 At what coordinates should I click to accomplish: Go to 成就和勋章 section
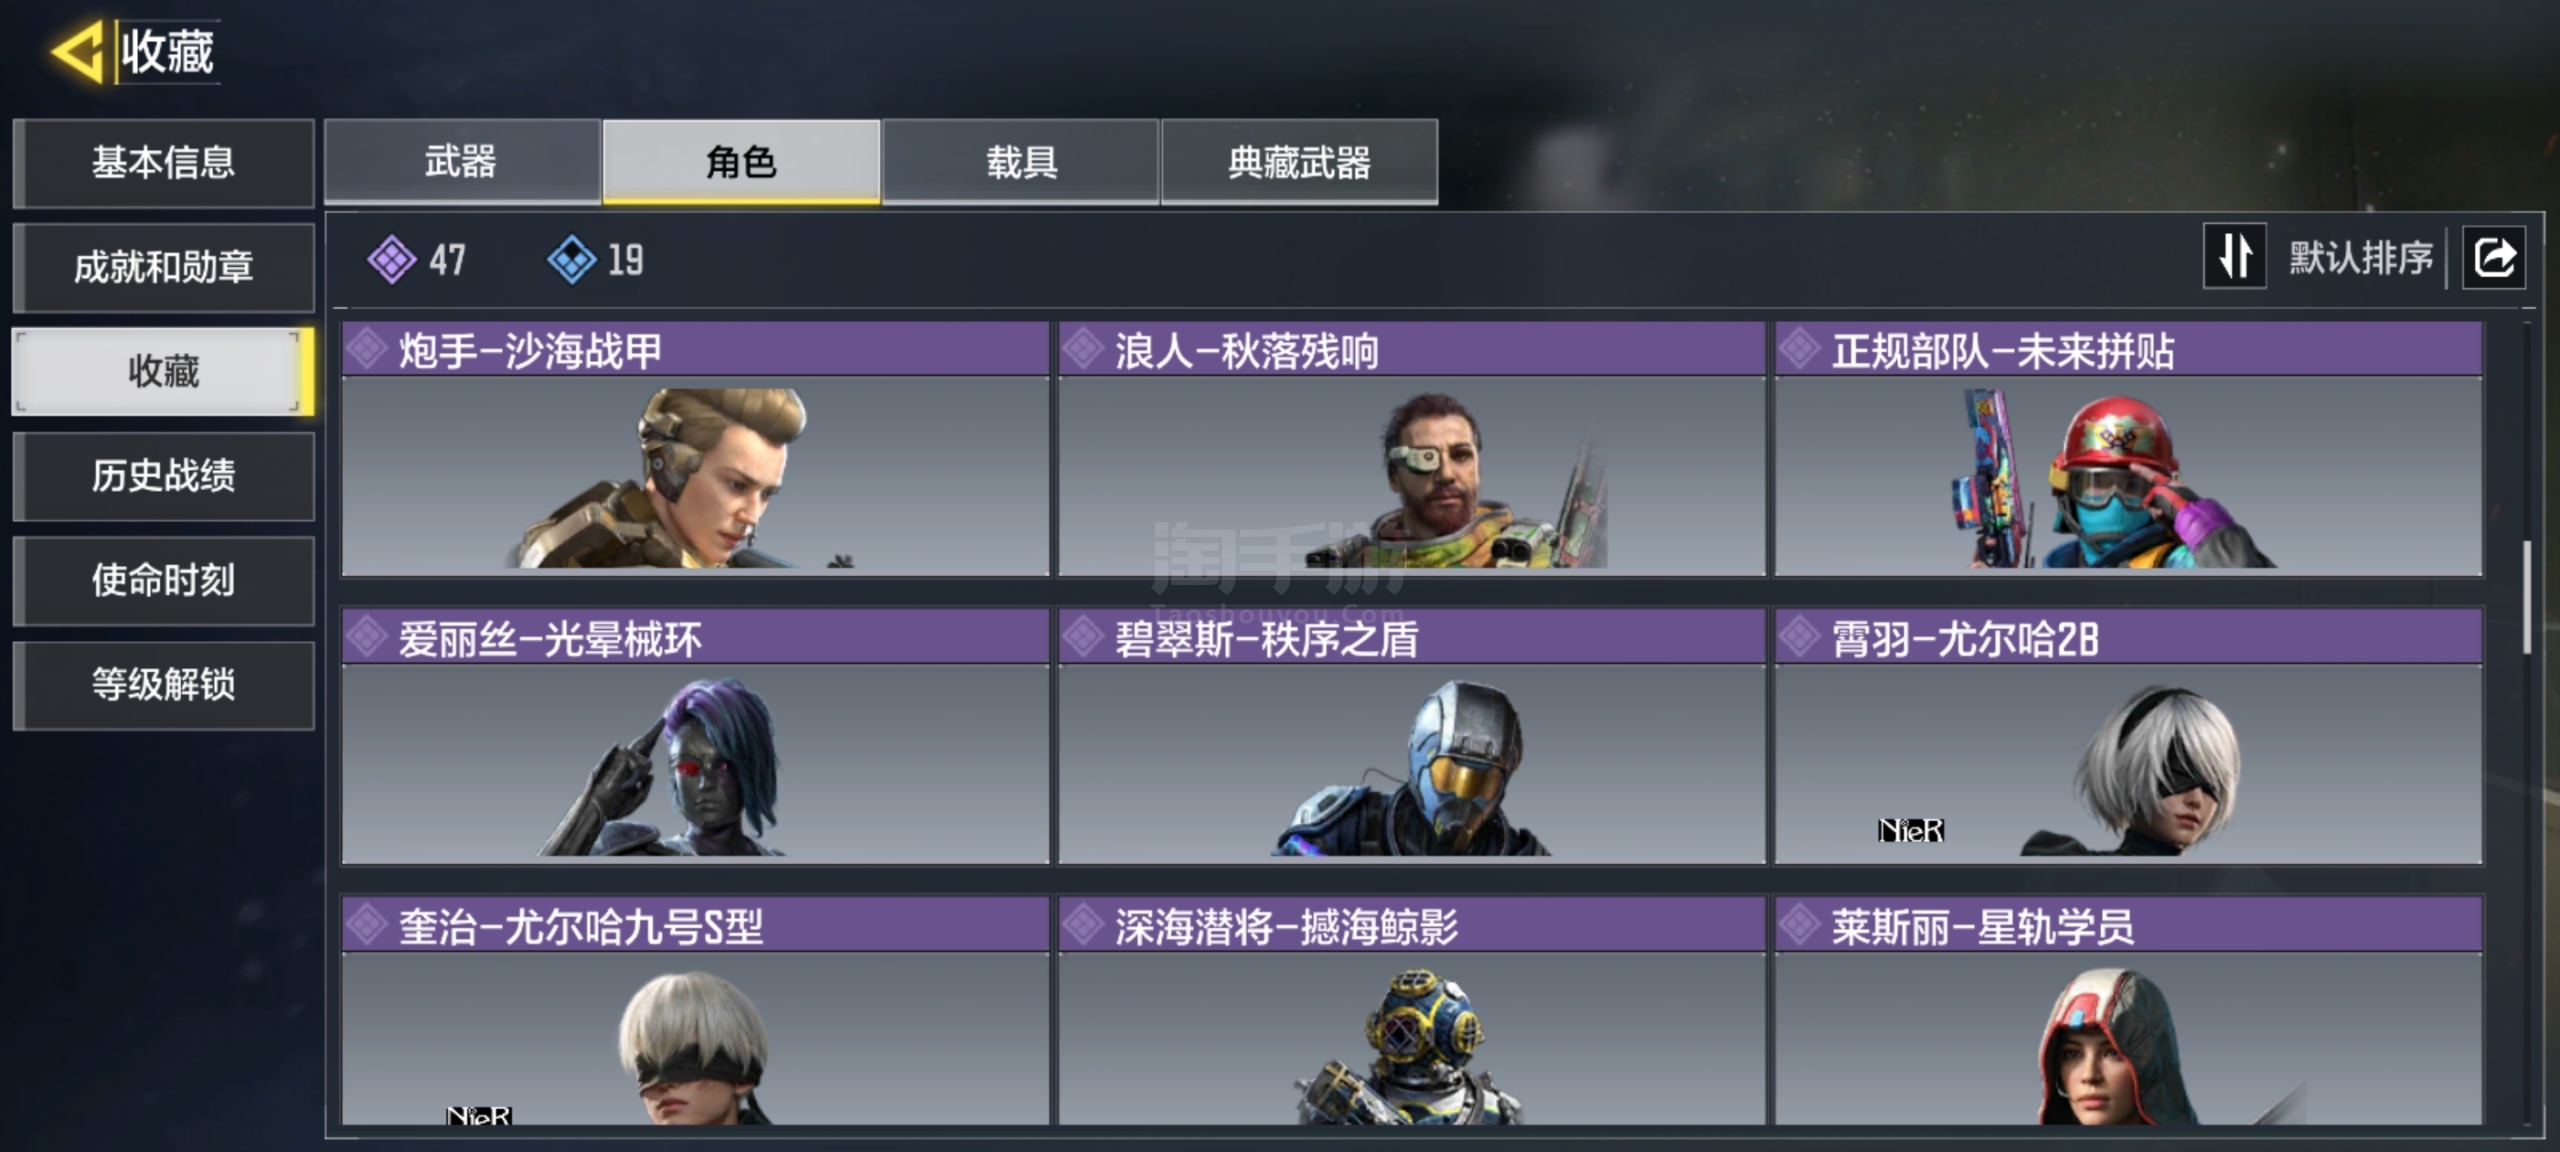tap(164, 267)
